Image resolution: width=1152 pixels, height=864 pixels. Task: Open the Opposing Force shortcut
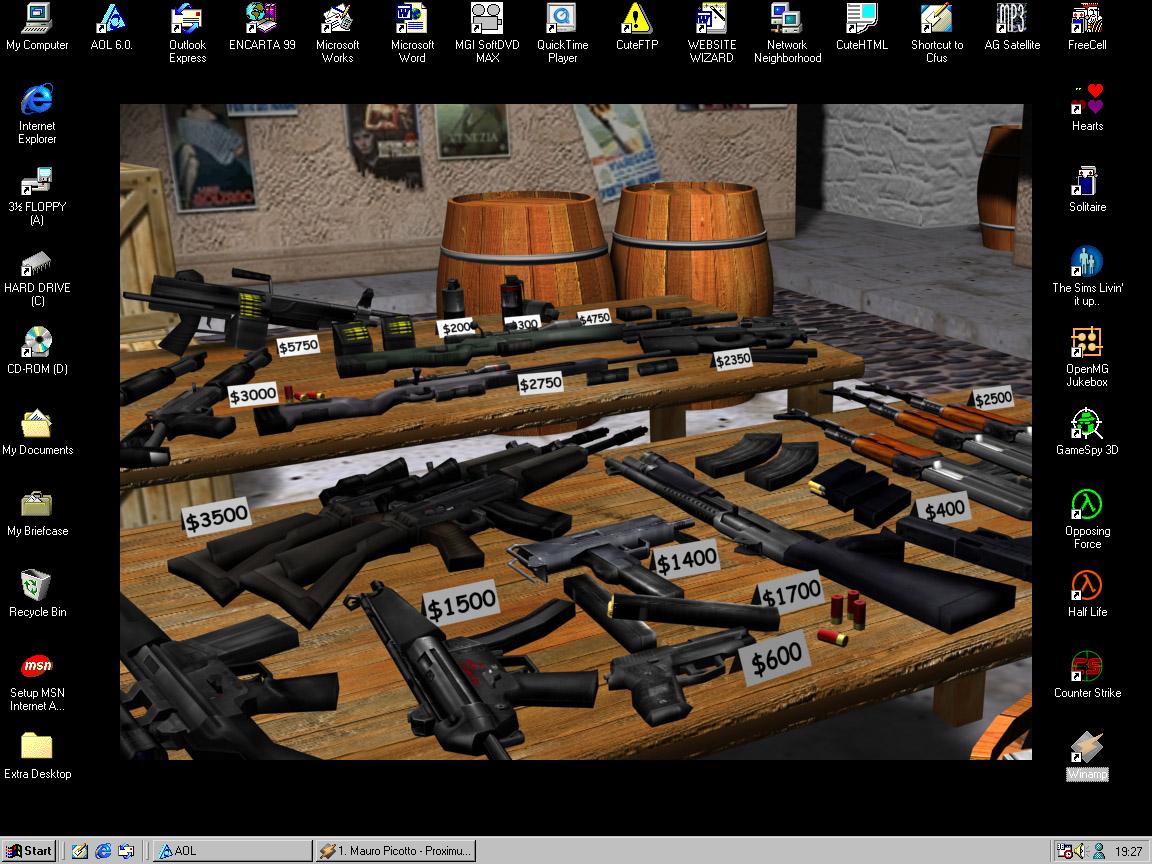[x=1087, y=505]
